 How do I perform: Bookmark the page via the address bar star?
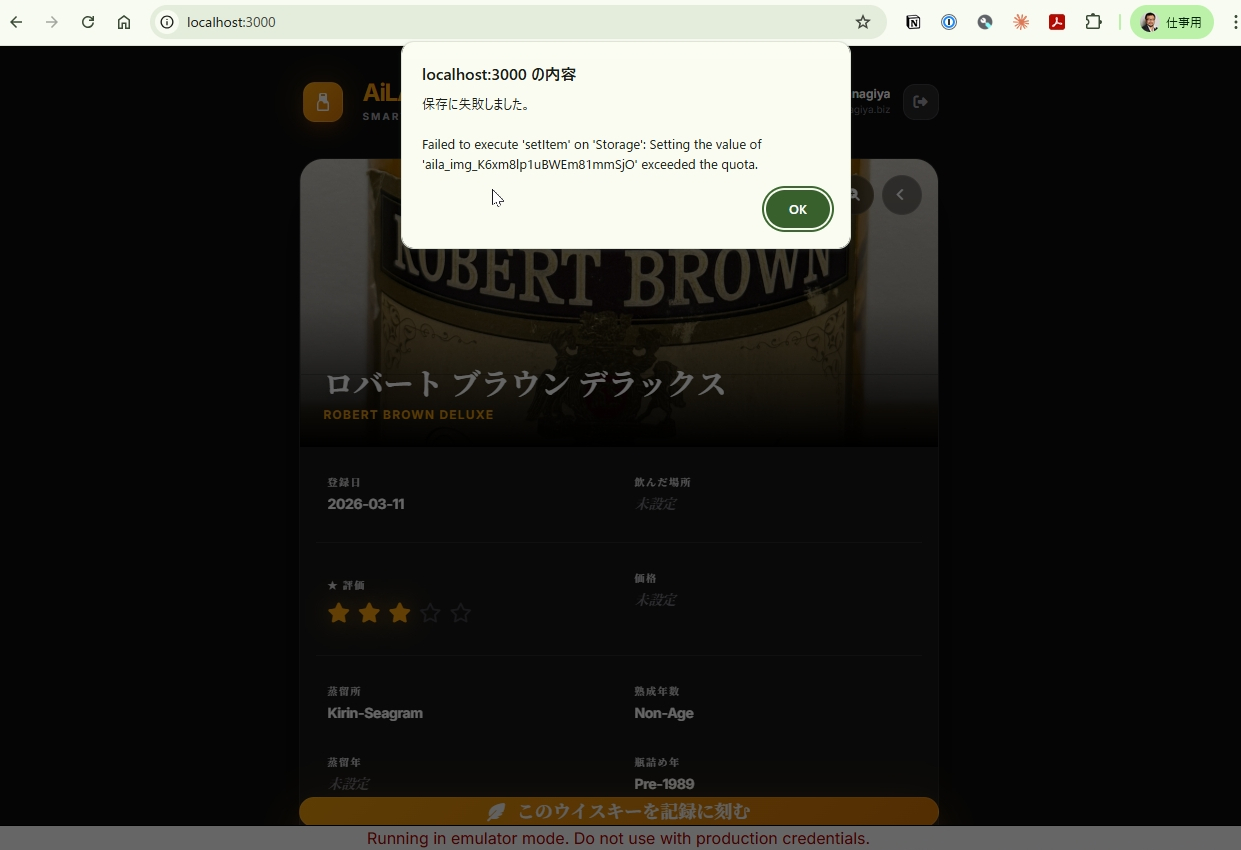click(862, 21)
